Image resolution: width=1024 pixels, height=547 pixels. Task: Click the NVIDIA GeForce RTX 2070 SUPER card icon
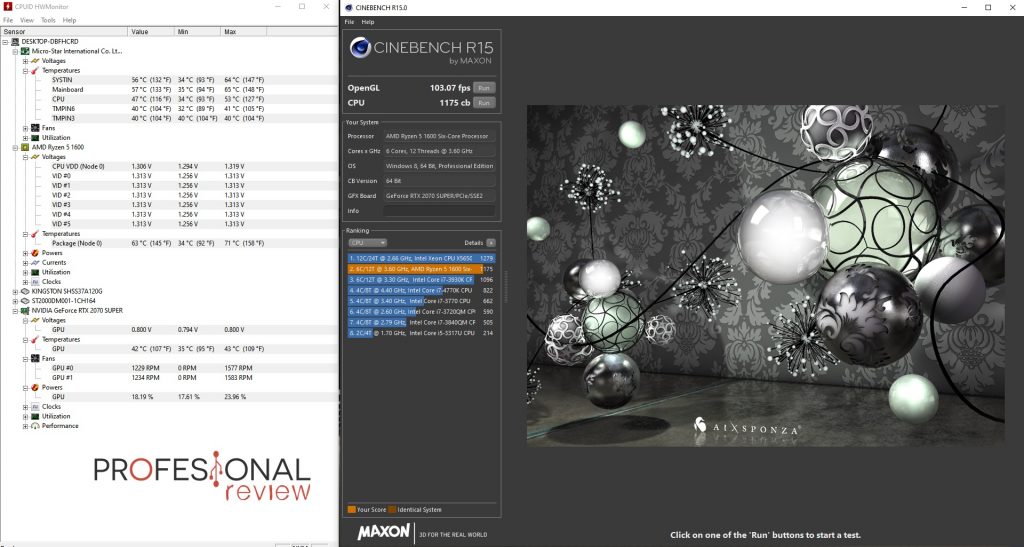click(25, 311)
